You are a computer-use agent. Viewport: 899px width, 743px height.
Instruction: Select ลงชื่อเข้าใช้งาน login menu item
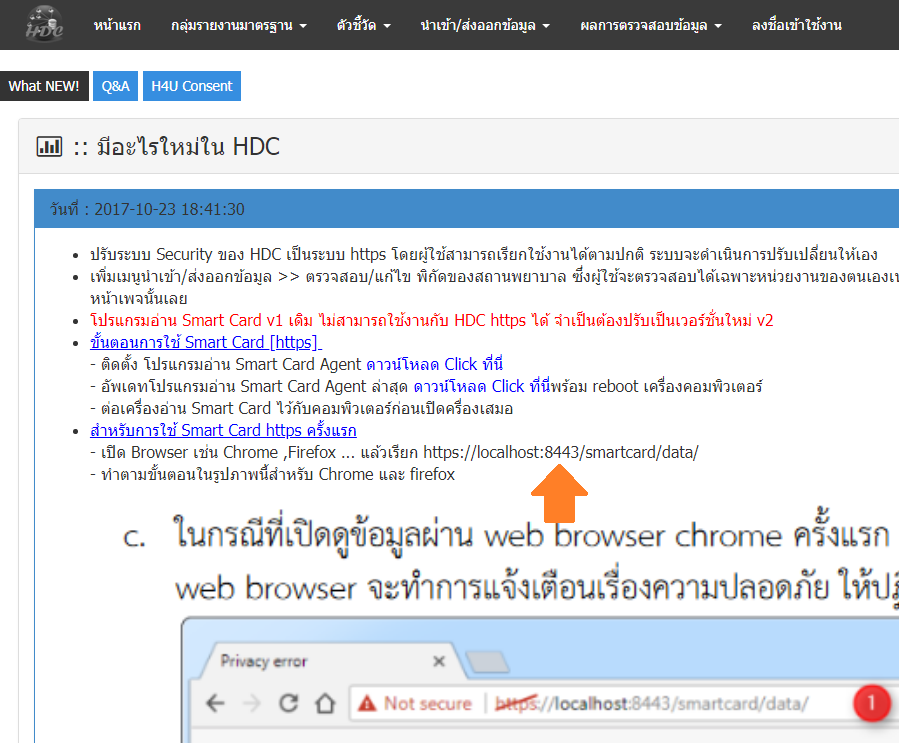799,25
